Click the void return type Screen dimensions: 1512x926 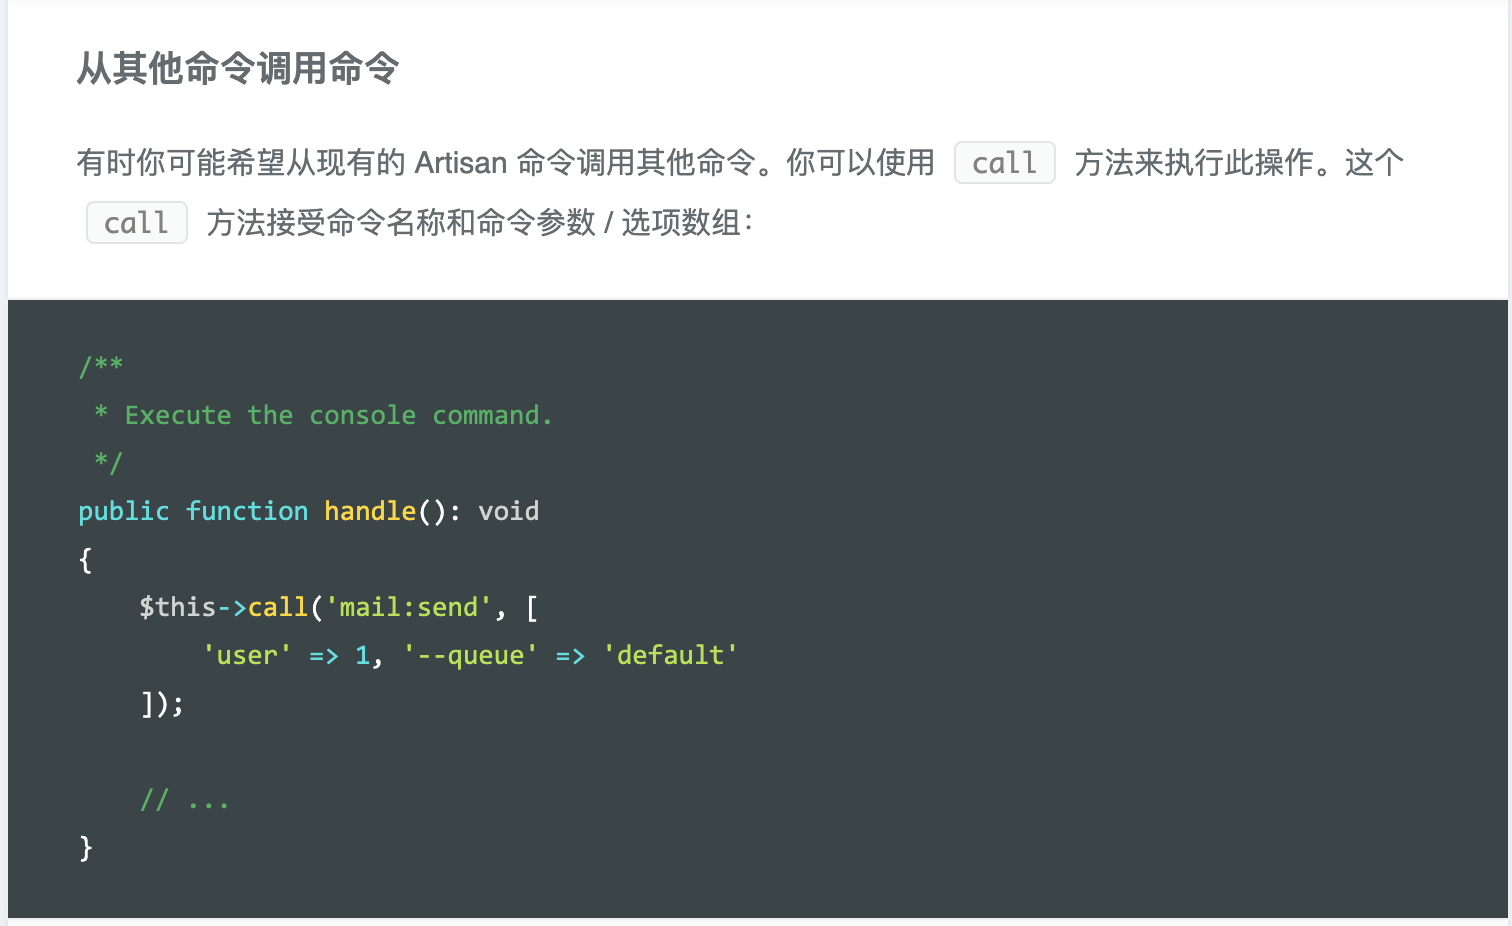click(x=508, y=511)
